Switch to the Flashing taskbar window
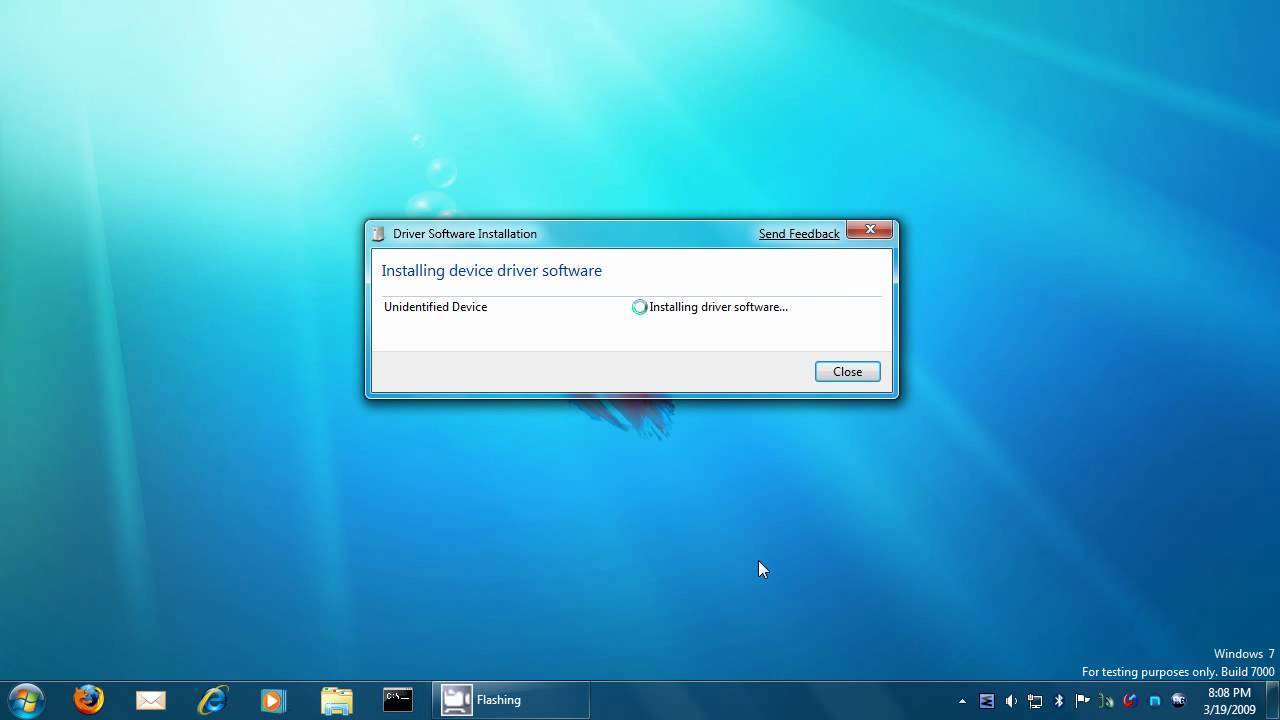 (x=511, y=700)
